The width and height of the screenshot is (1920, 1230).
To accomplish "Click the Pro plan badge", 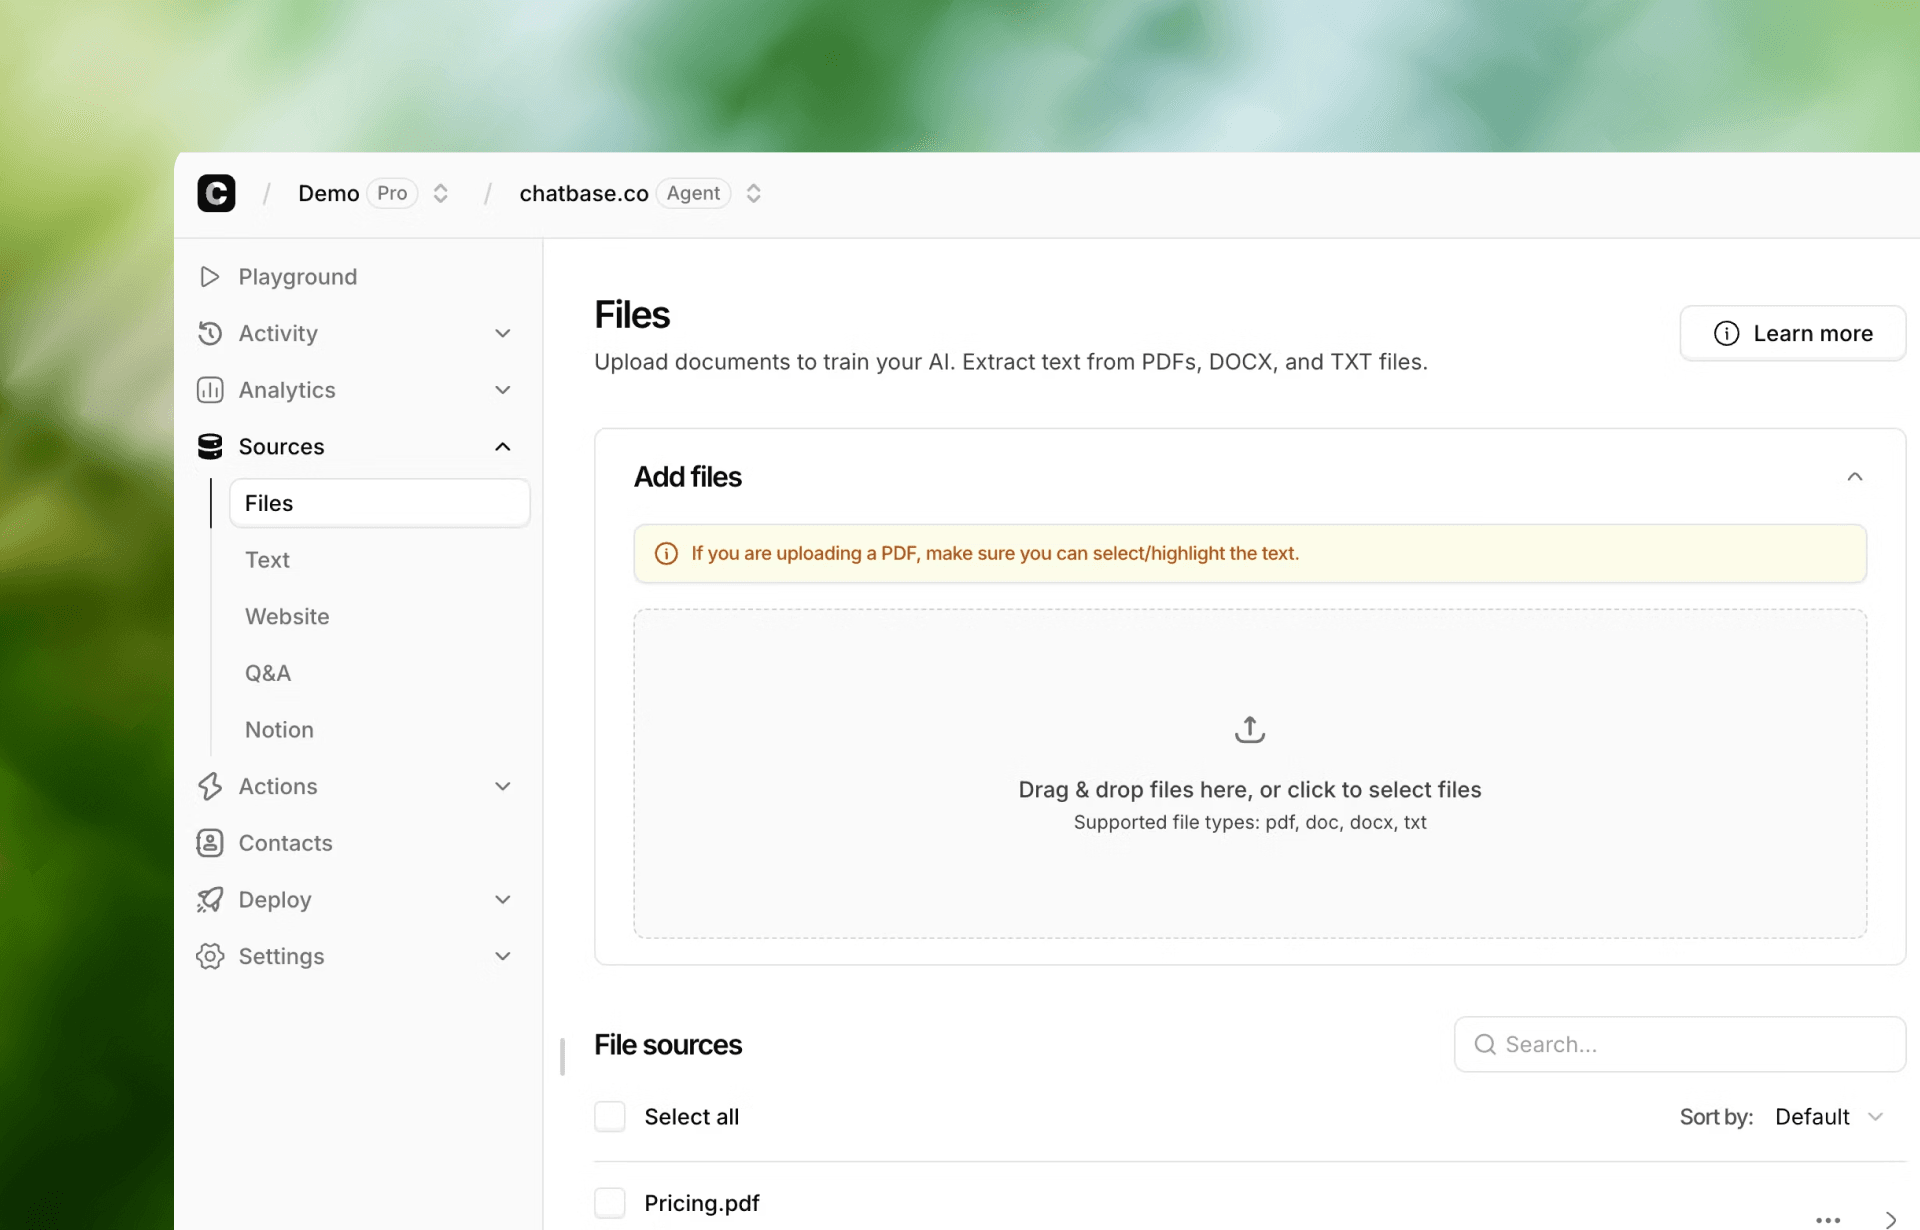I will [392, 193].
